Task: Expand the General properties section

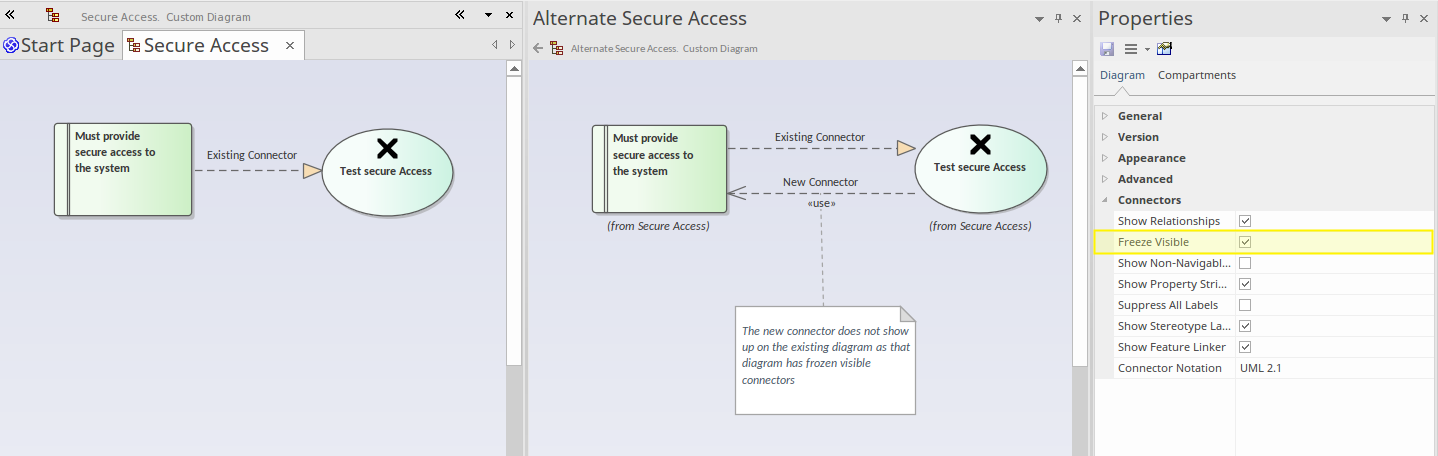Action: [x=1105, y=116]
